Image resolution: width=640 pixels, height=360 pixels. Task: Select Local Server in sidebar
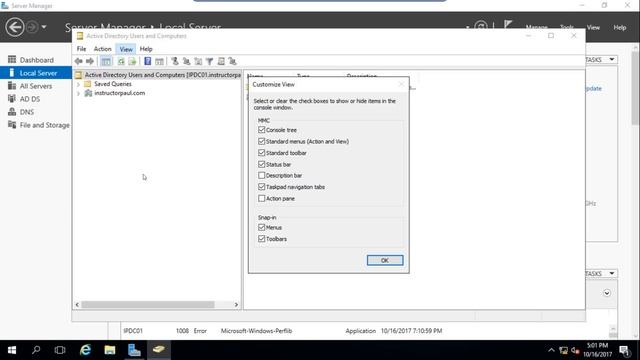36,73
